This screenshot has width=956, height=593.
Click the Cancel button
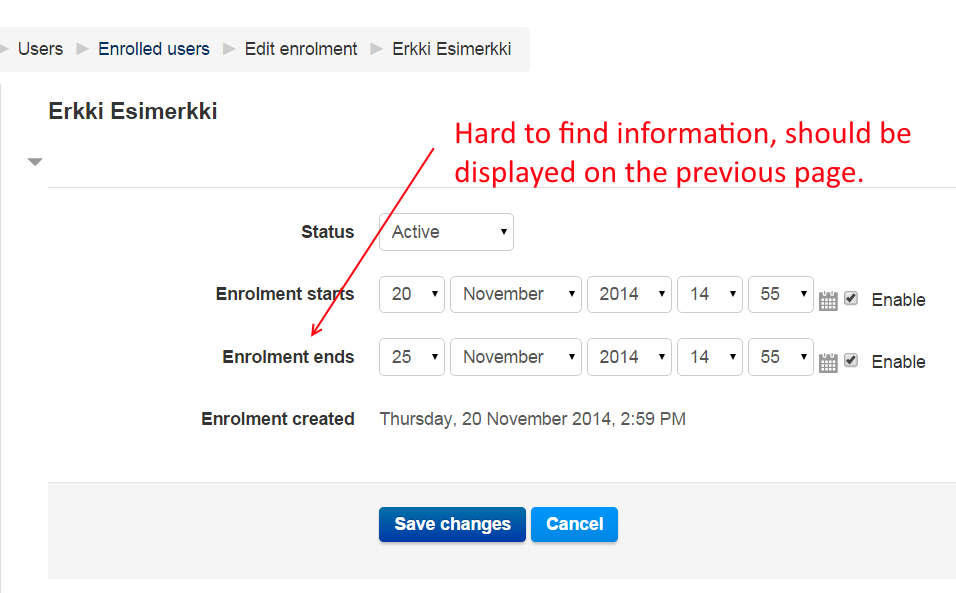tap(574, 524)
